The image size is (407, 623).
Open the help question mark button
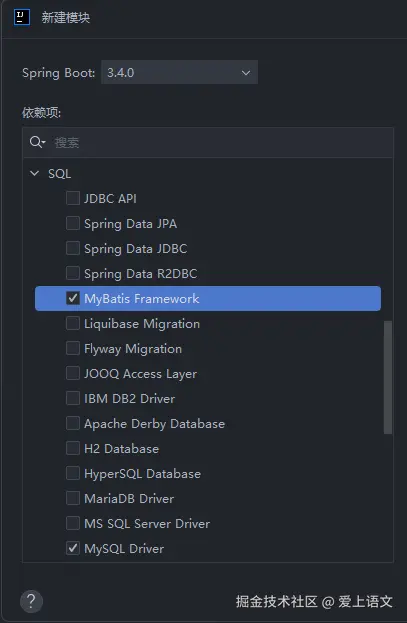(31, 601)
